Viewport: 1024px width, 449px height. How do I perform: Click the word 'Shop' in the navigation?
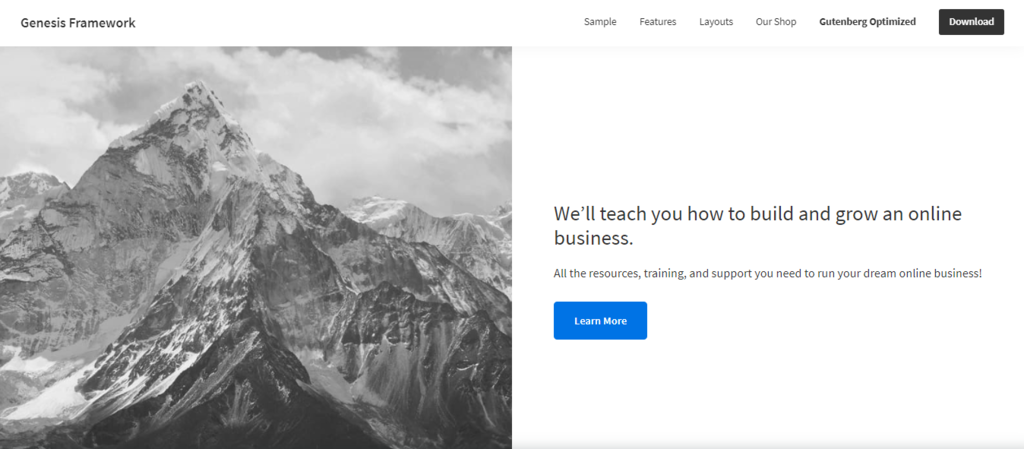[x=785, y=22]
